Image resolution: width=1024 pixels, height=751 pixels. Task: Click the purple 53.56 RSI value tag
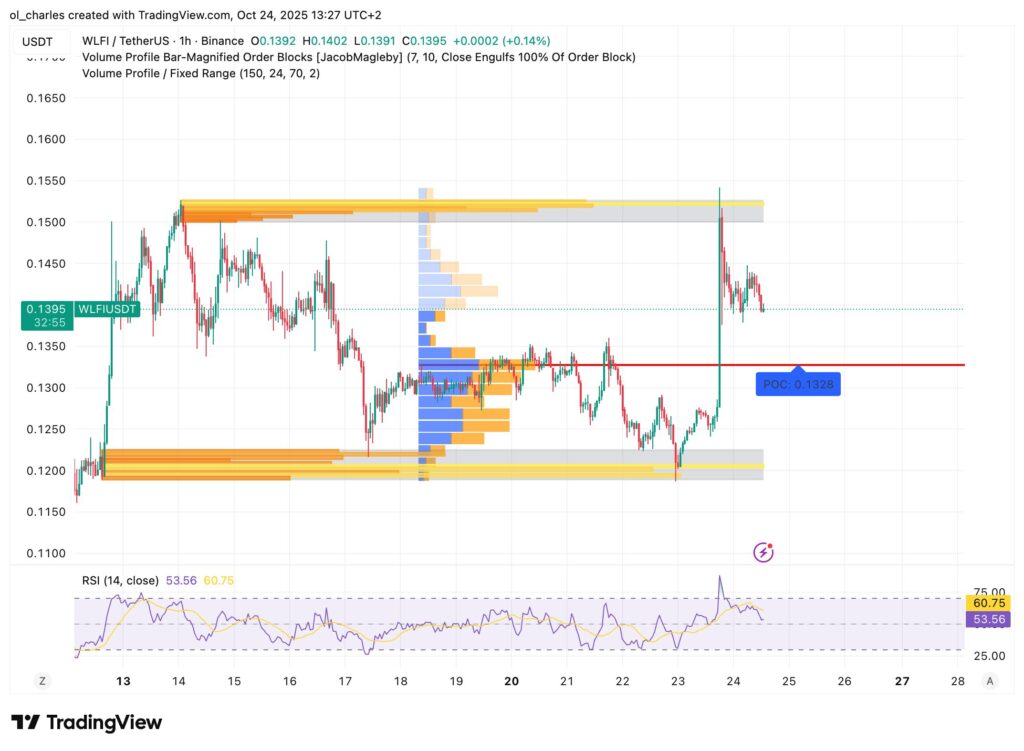[988, 620]
